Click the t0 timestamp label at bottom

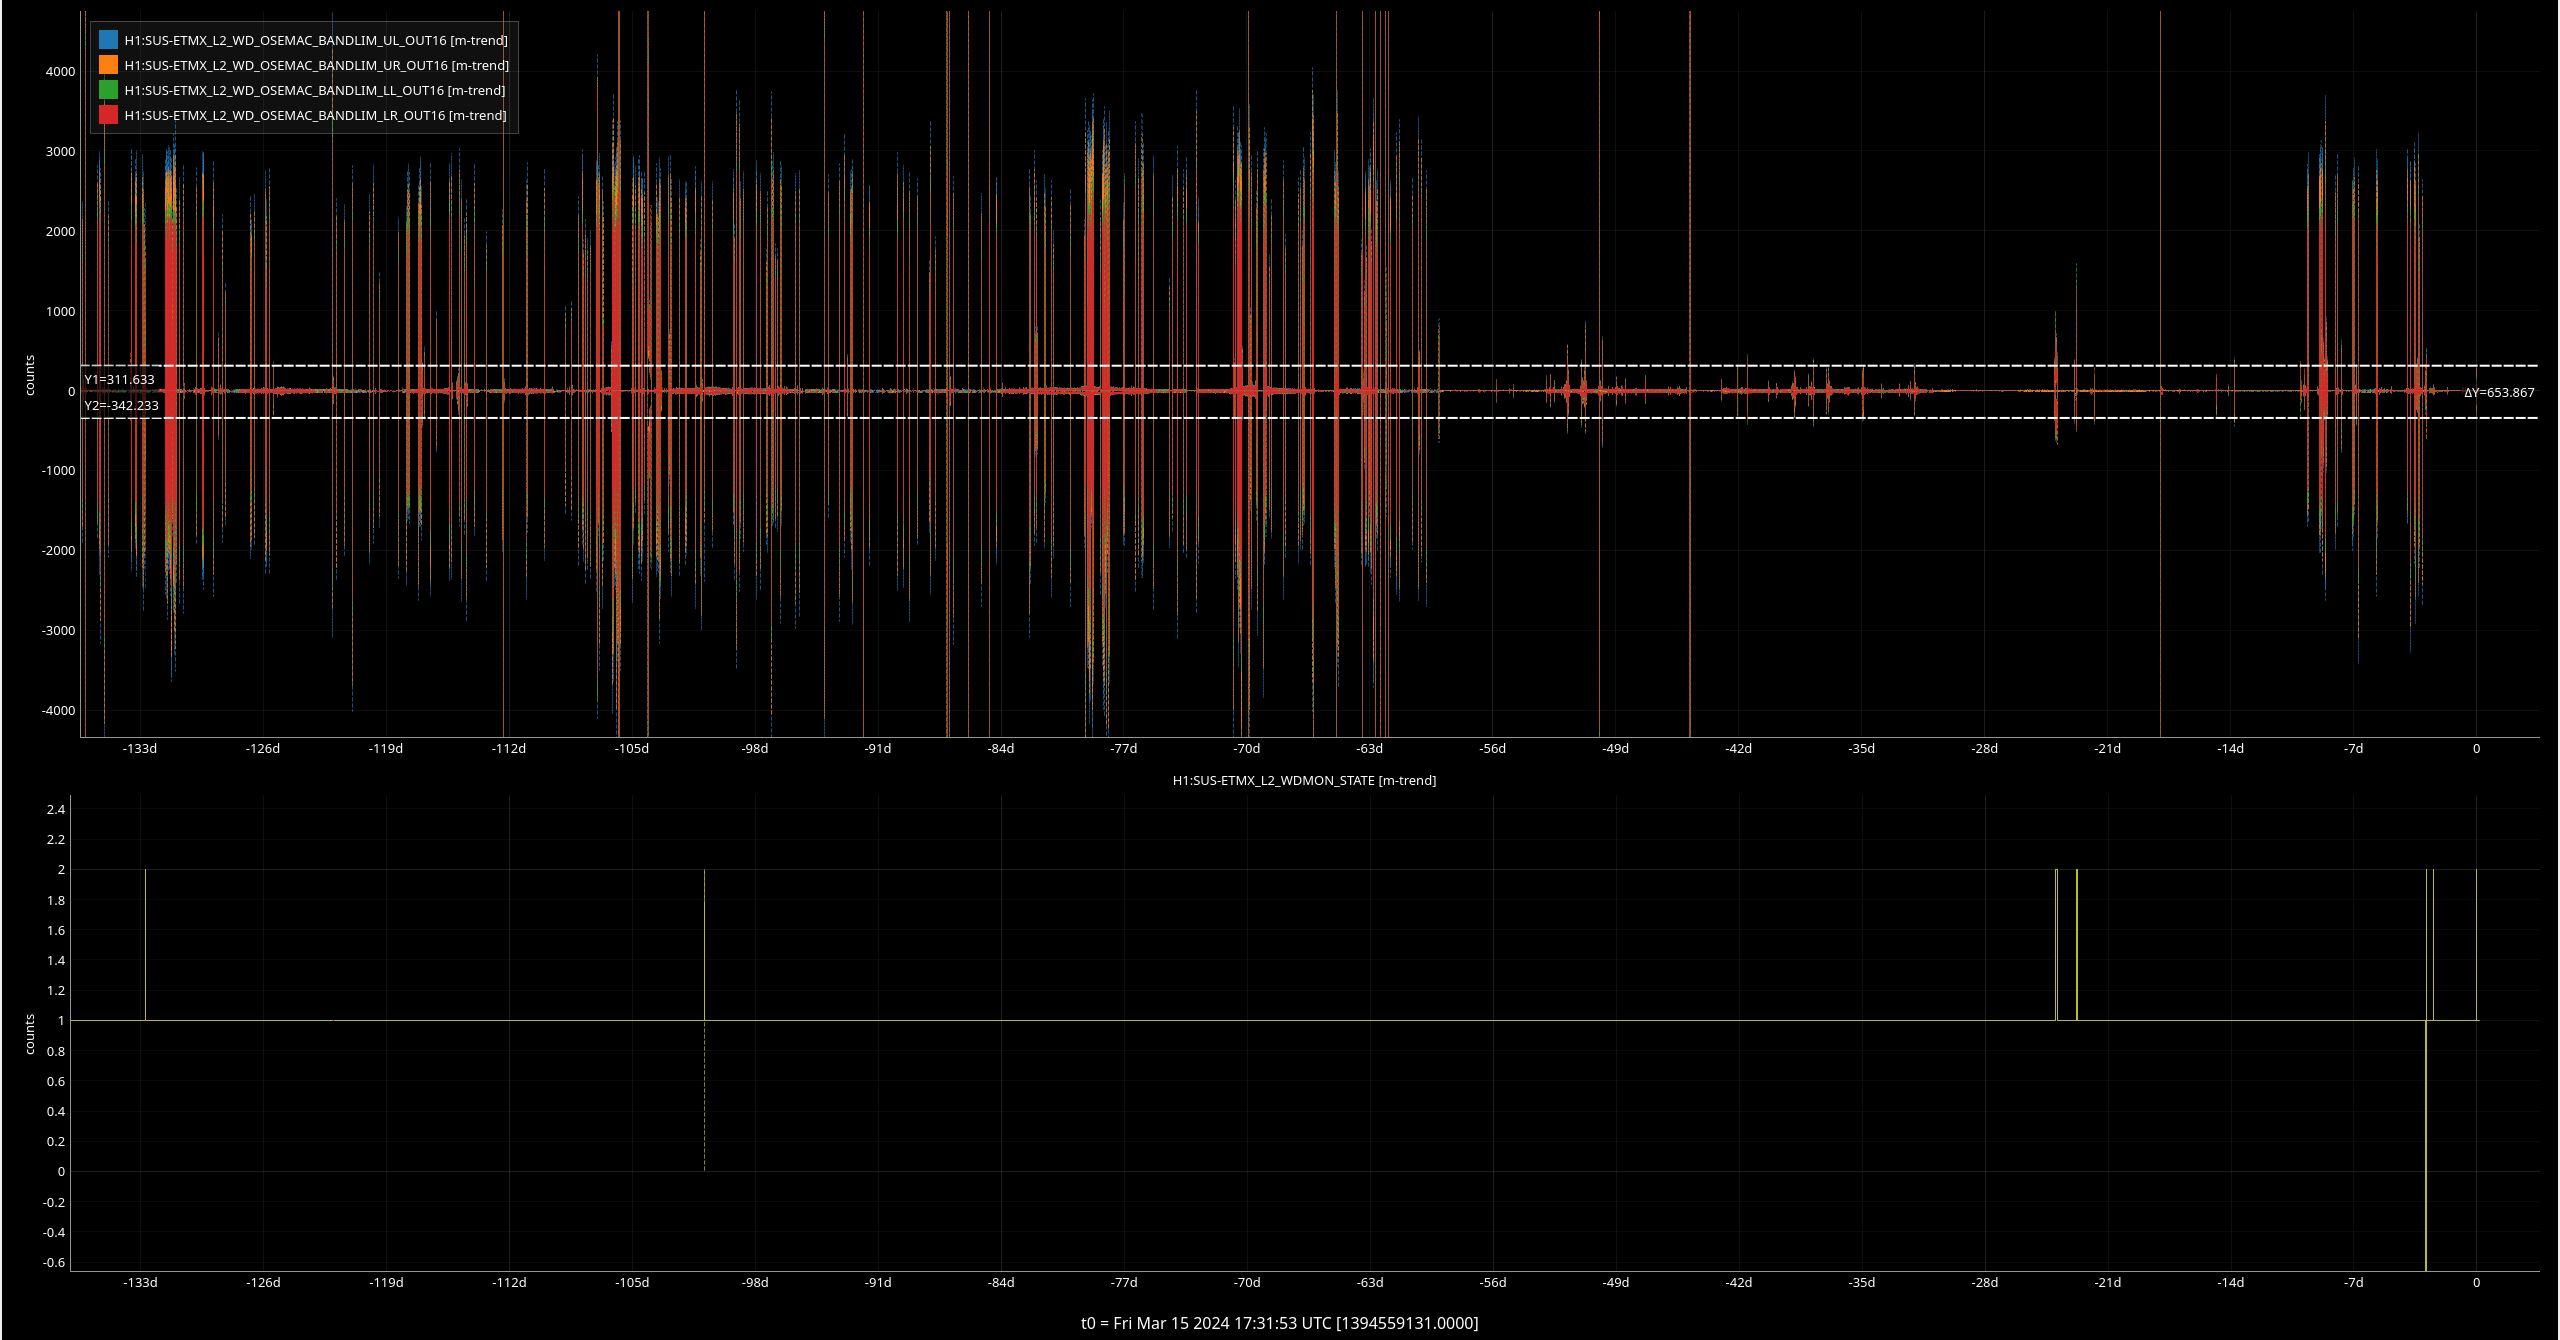(1279, 1323)
